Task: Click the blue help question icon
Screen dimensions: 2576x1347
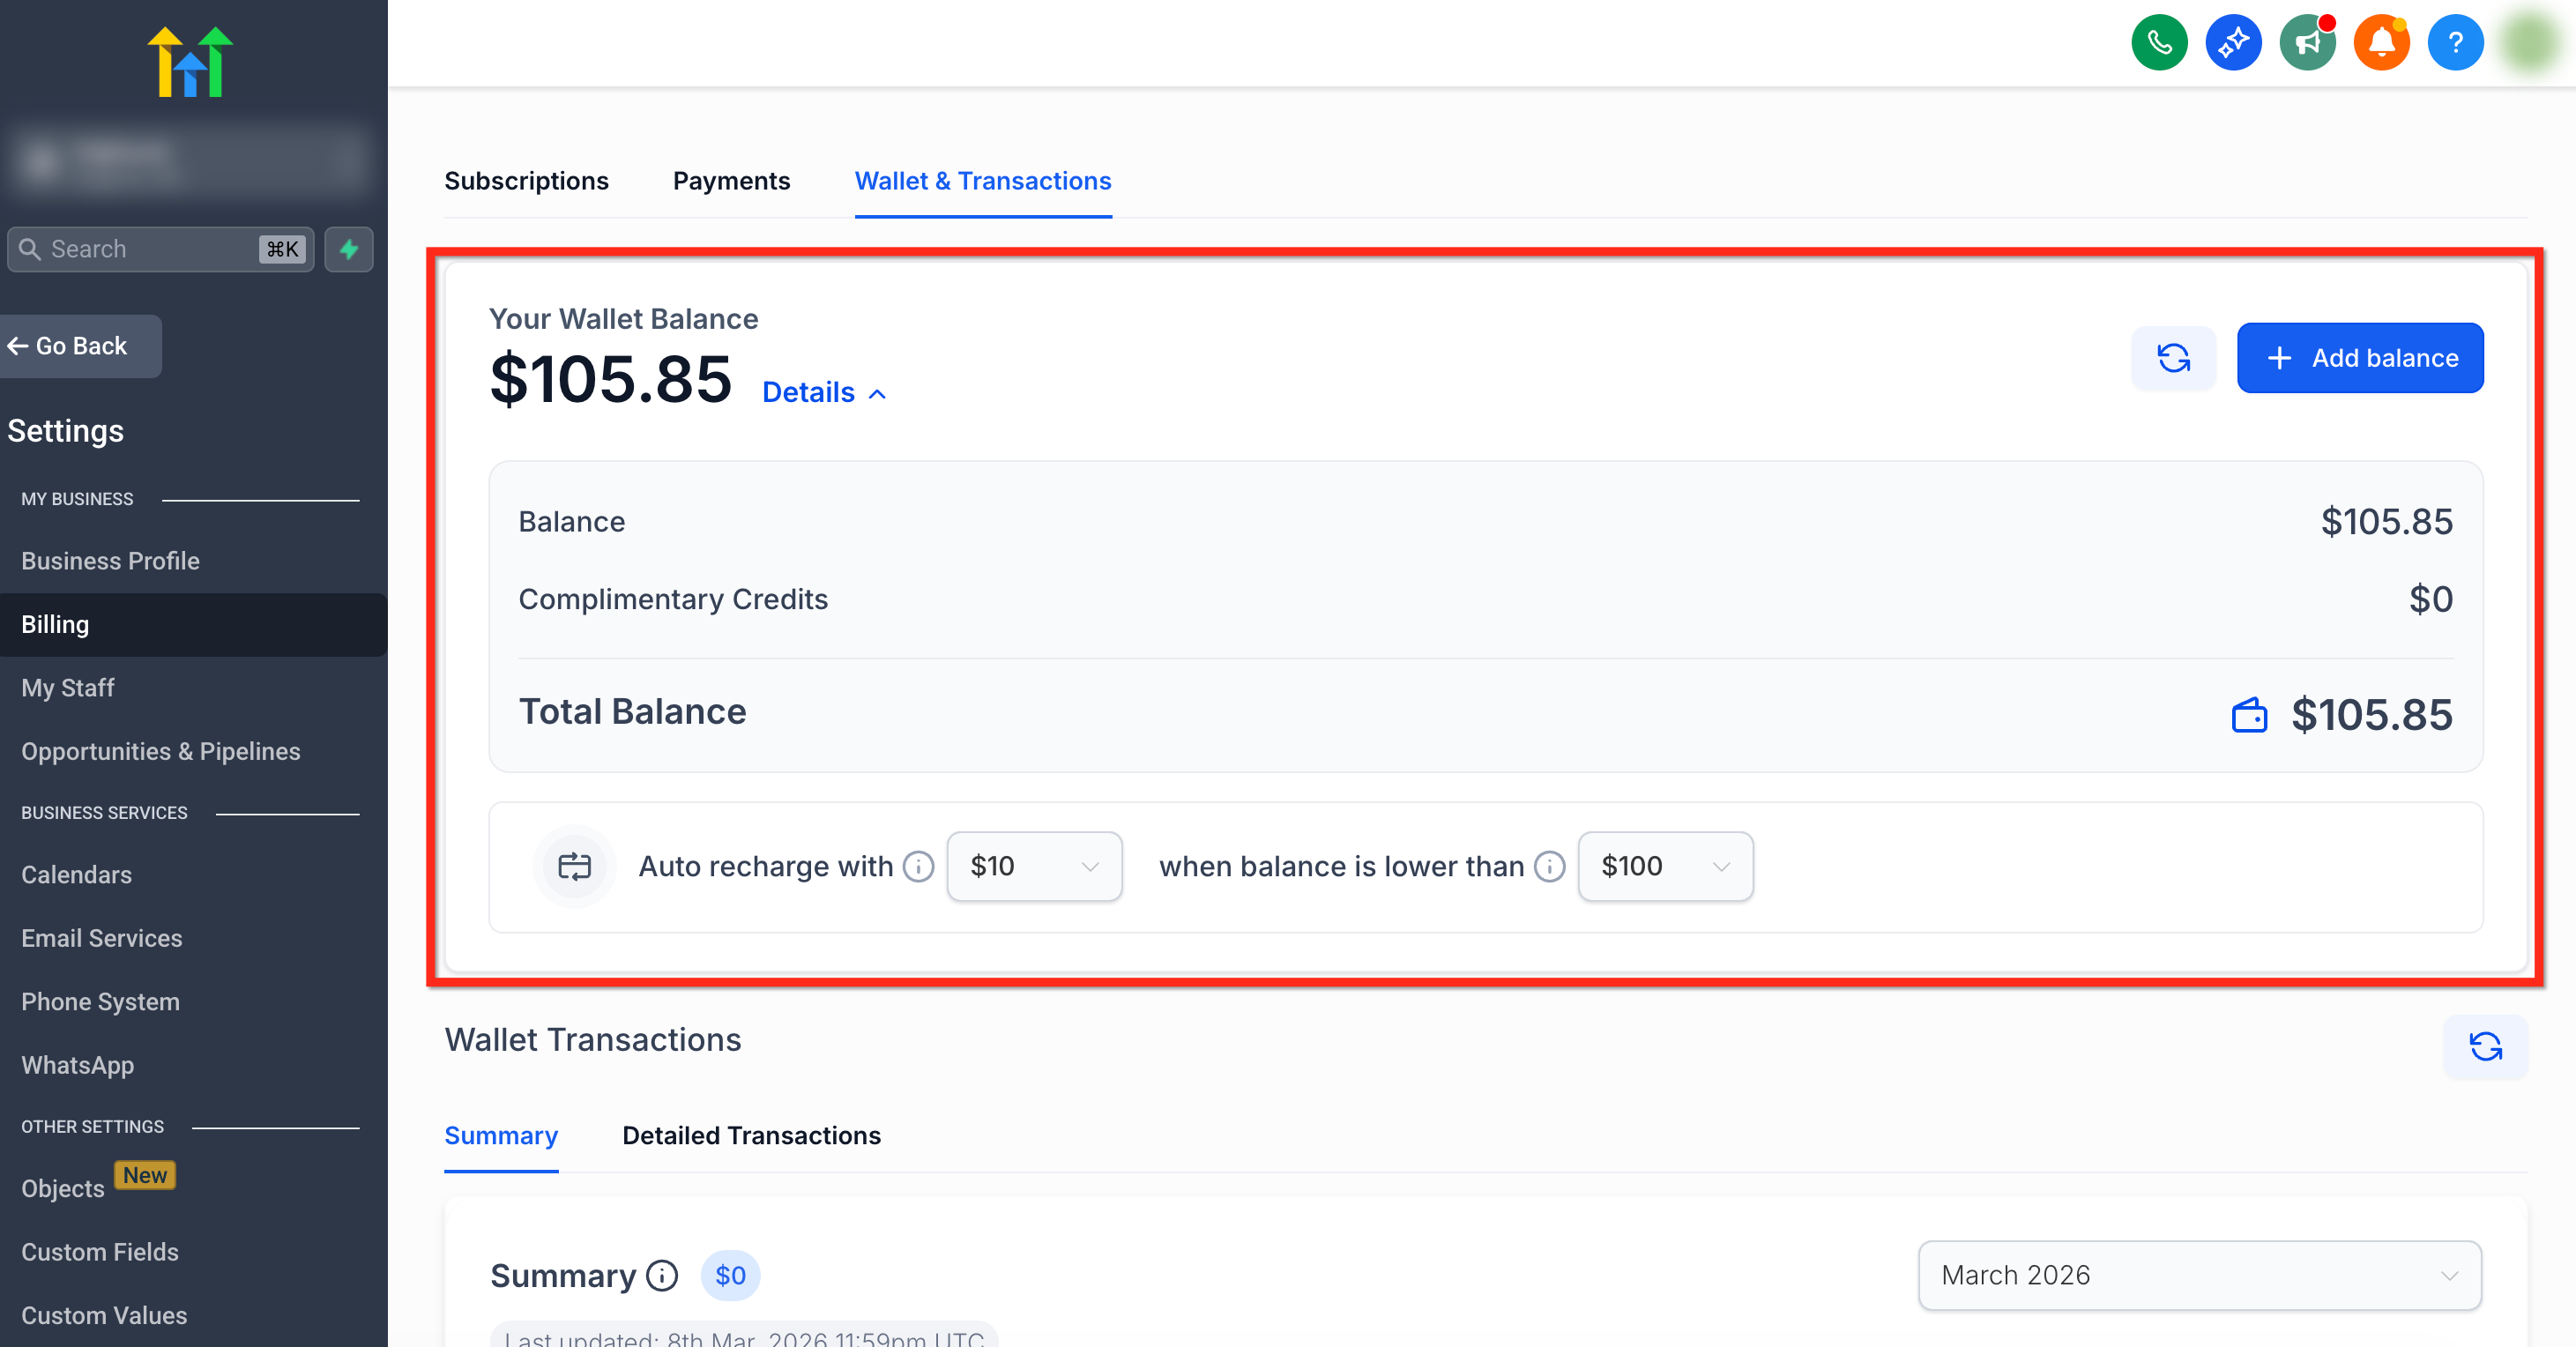Action: point(2455,43)
